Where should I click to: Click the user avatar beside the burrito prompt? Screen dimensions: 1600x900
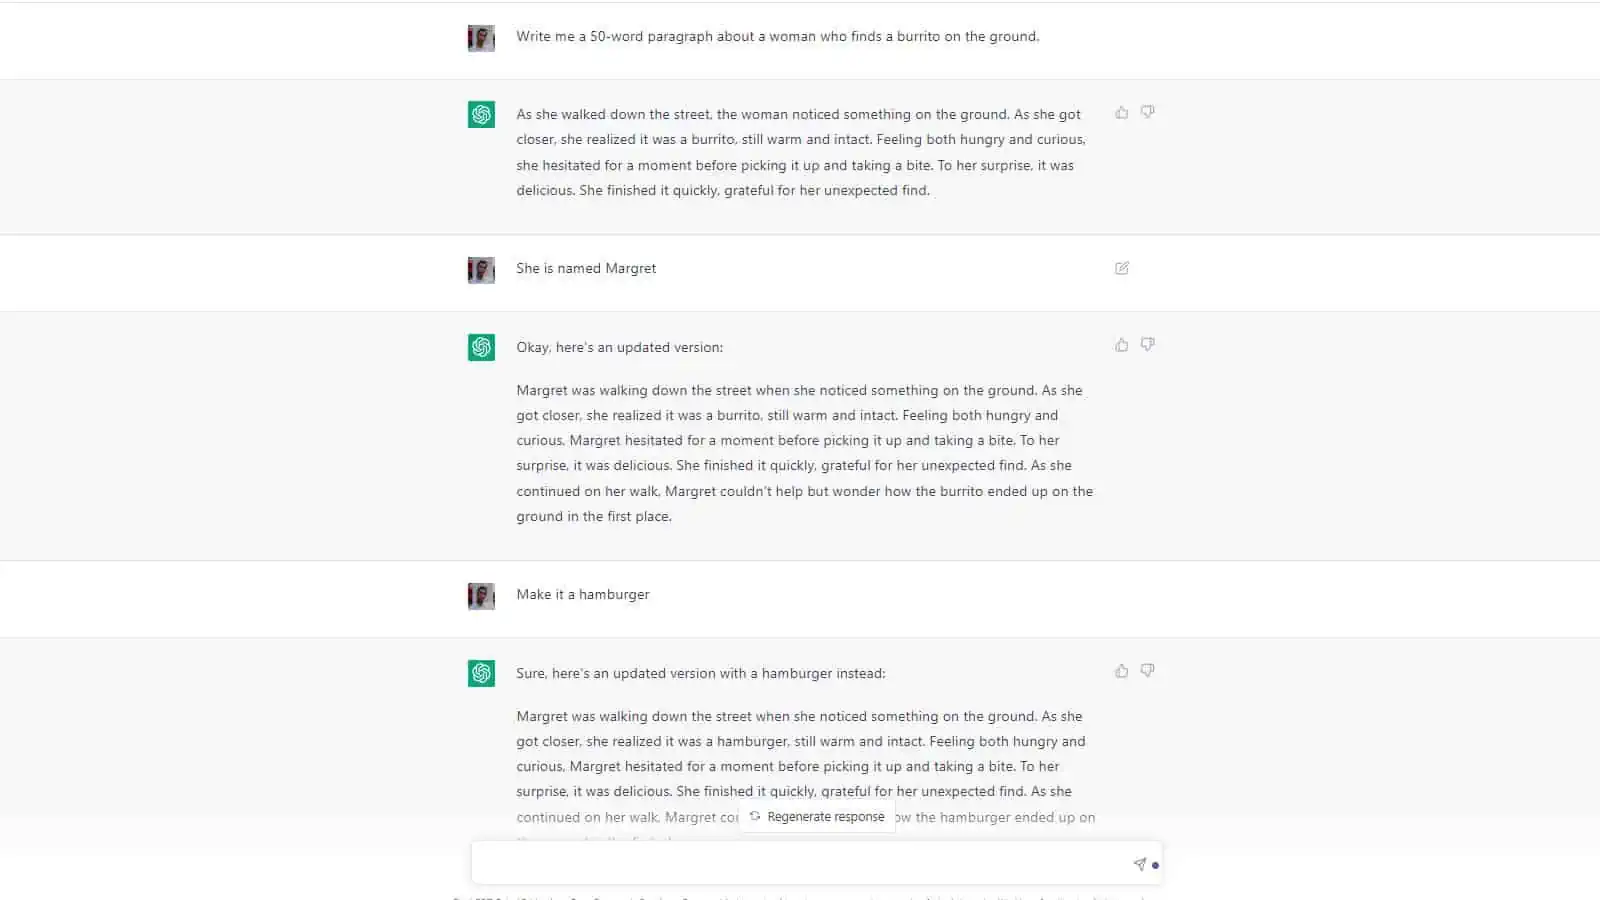(481, 38)
